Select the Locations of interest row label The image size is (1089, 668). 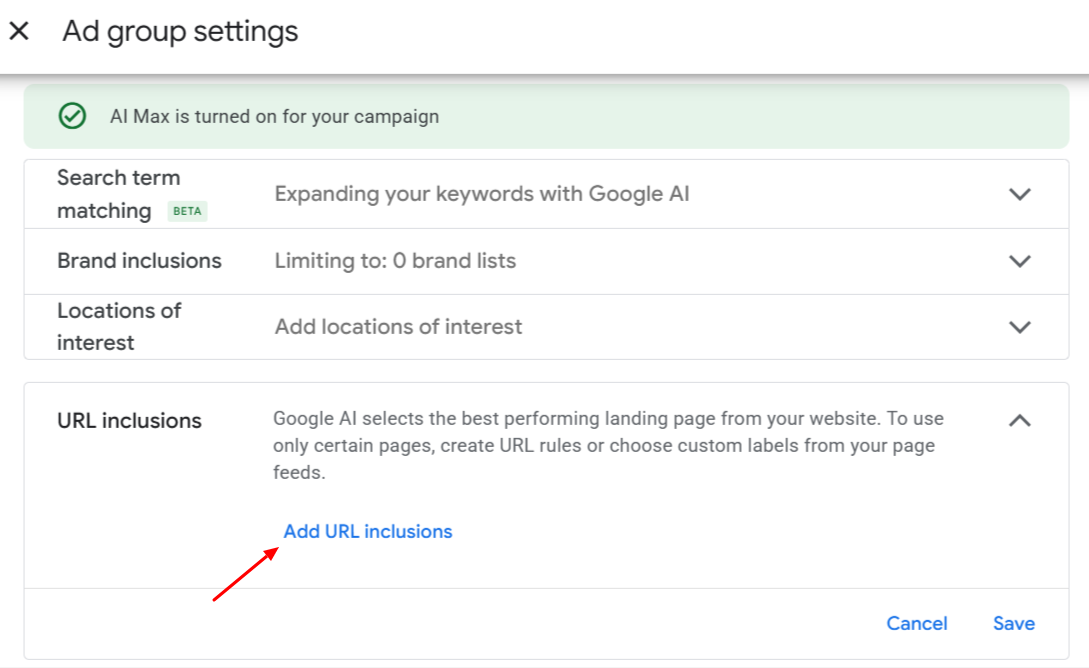click(118, 326)
